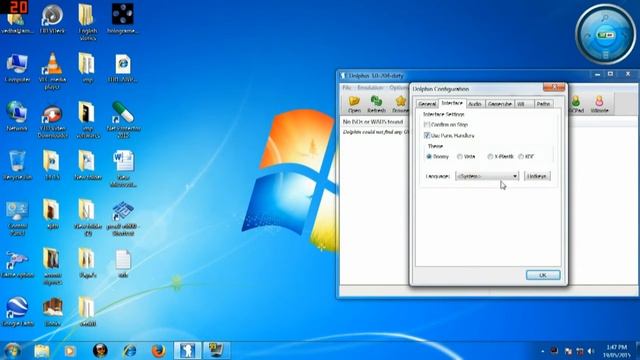640x360 pixels.
Task: Click OK in Dolphin Configuration
Action: tap(543, 275)
